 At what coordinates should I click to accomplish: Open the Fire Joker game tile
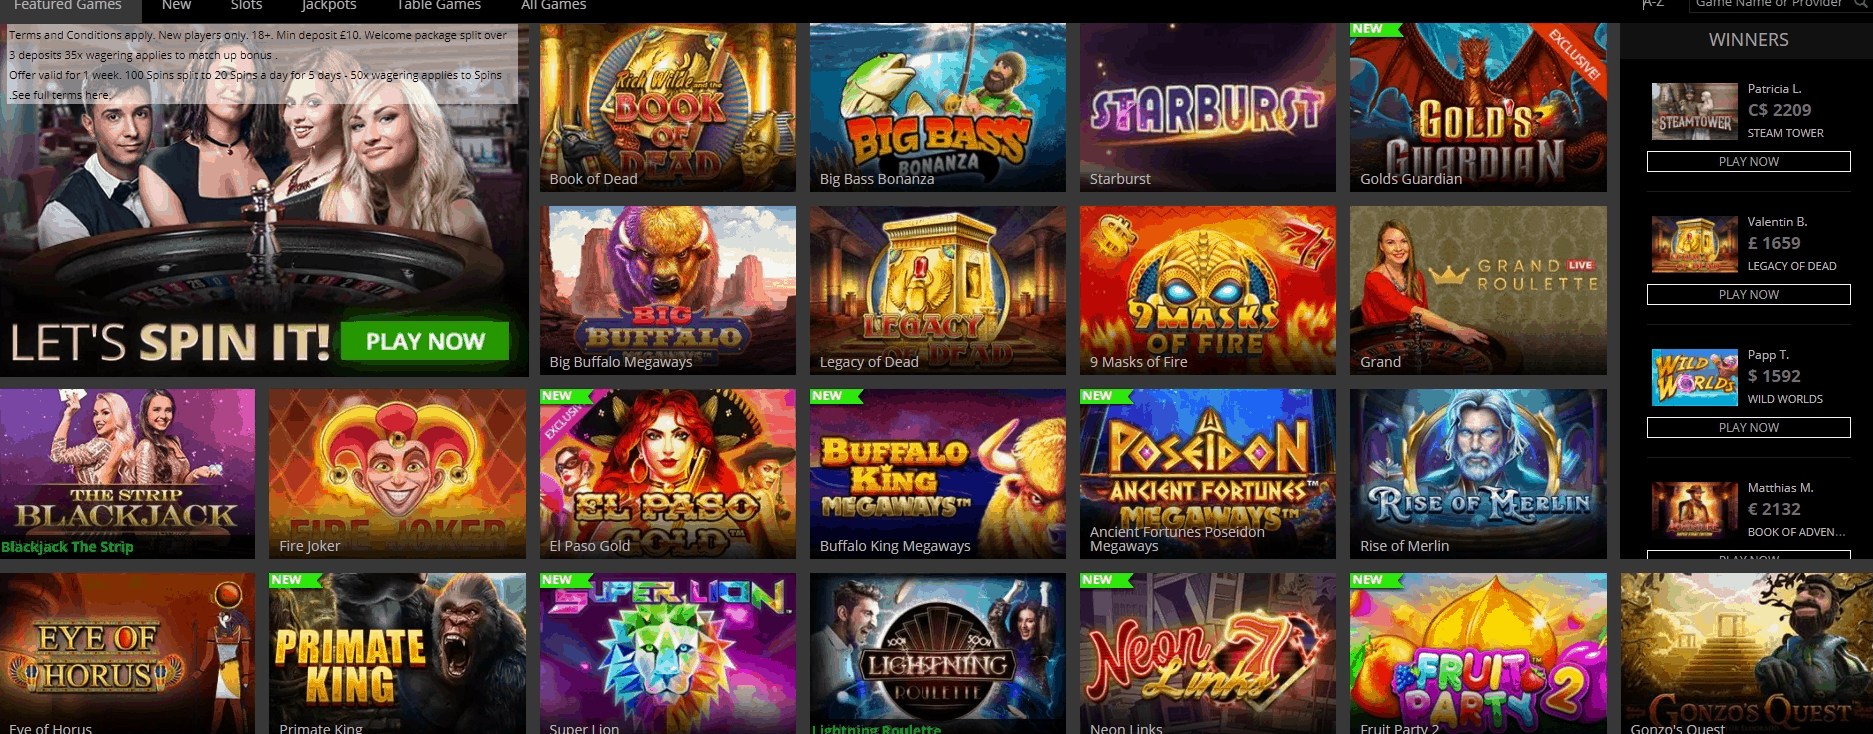pos(397,474)
